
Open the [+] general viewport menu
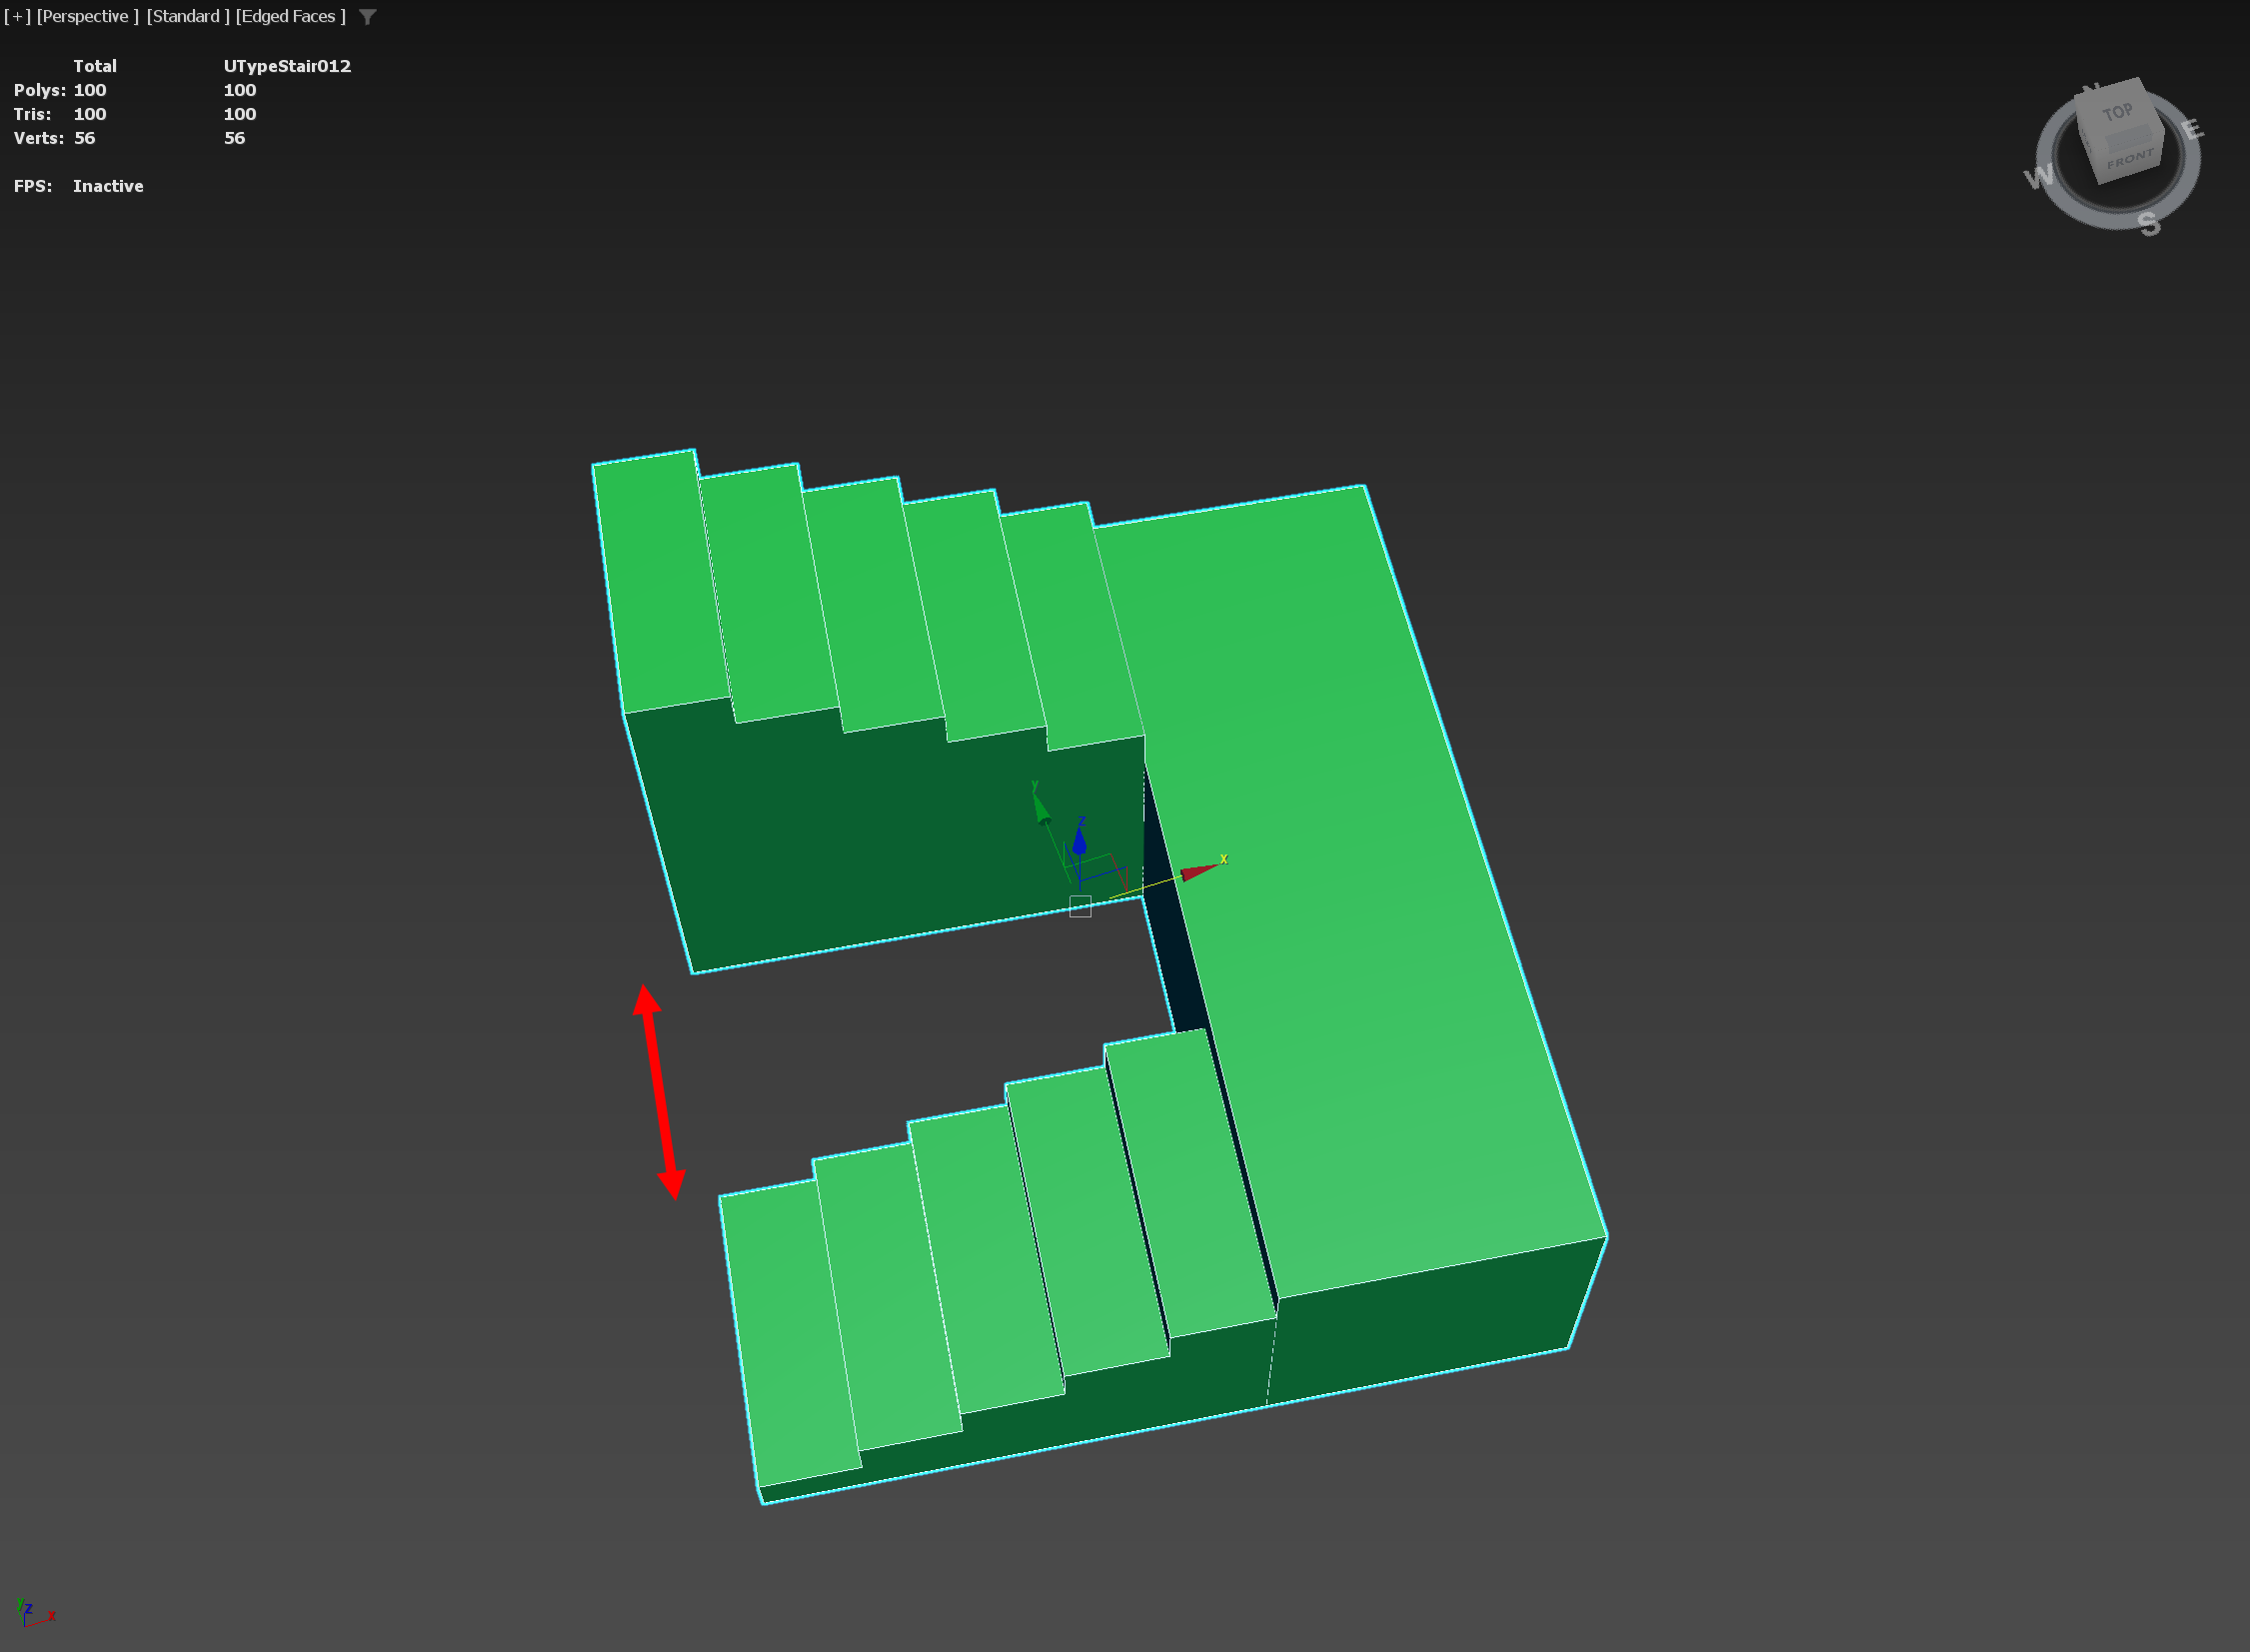(17, 17)
